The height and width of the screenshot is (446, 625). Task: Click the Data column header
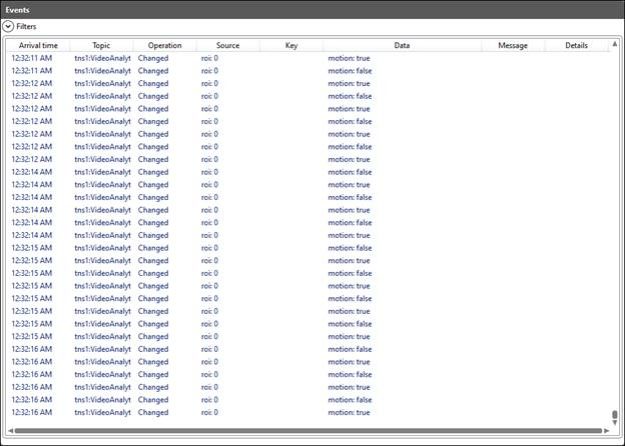(x=401, y=46)
